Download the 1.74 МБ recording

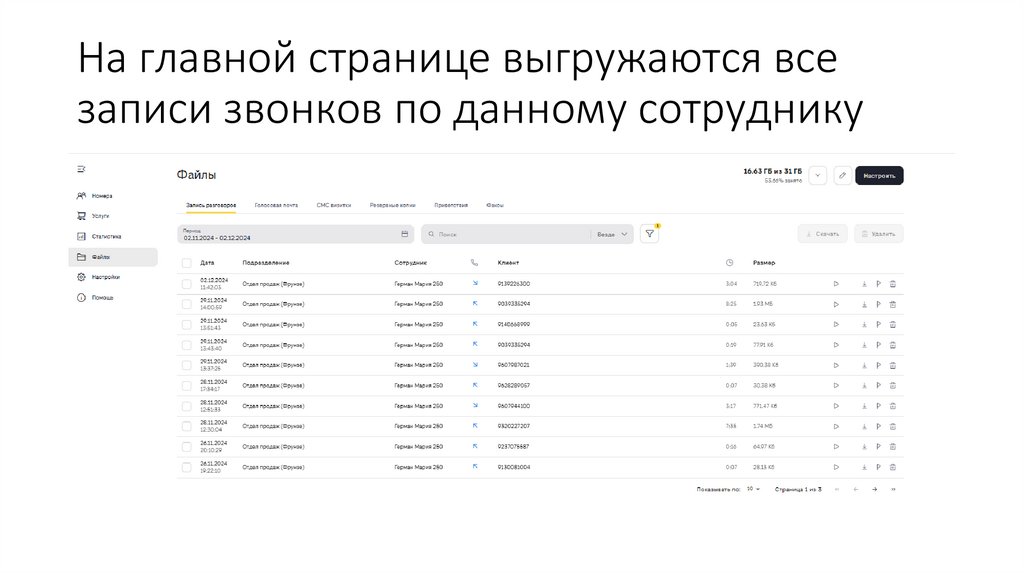pyautogui.click(x=864, y=426)
